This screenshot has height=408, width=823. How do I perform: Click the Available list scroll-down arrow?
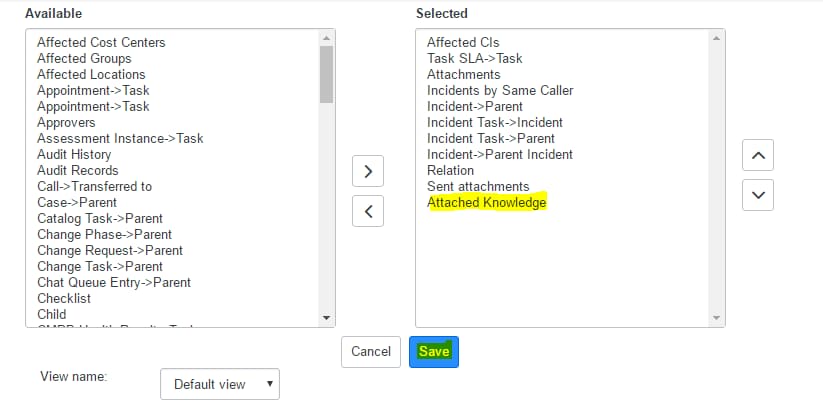326,318
